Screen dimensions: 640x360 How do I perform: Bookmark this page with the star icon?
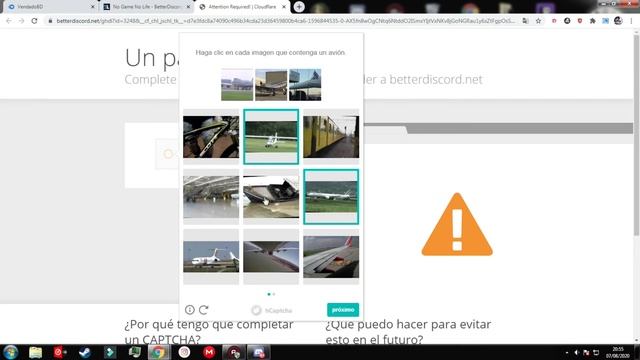point(538,21)
